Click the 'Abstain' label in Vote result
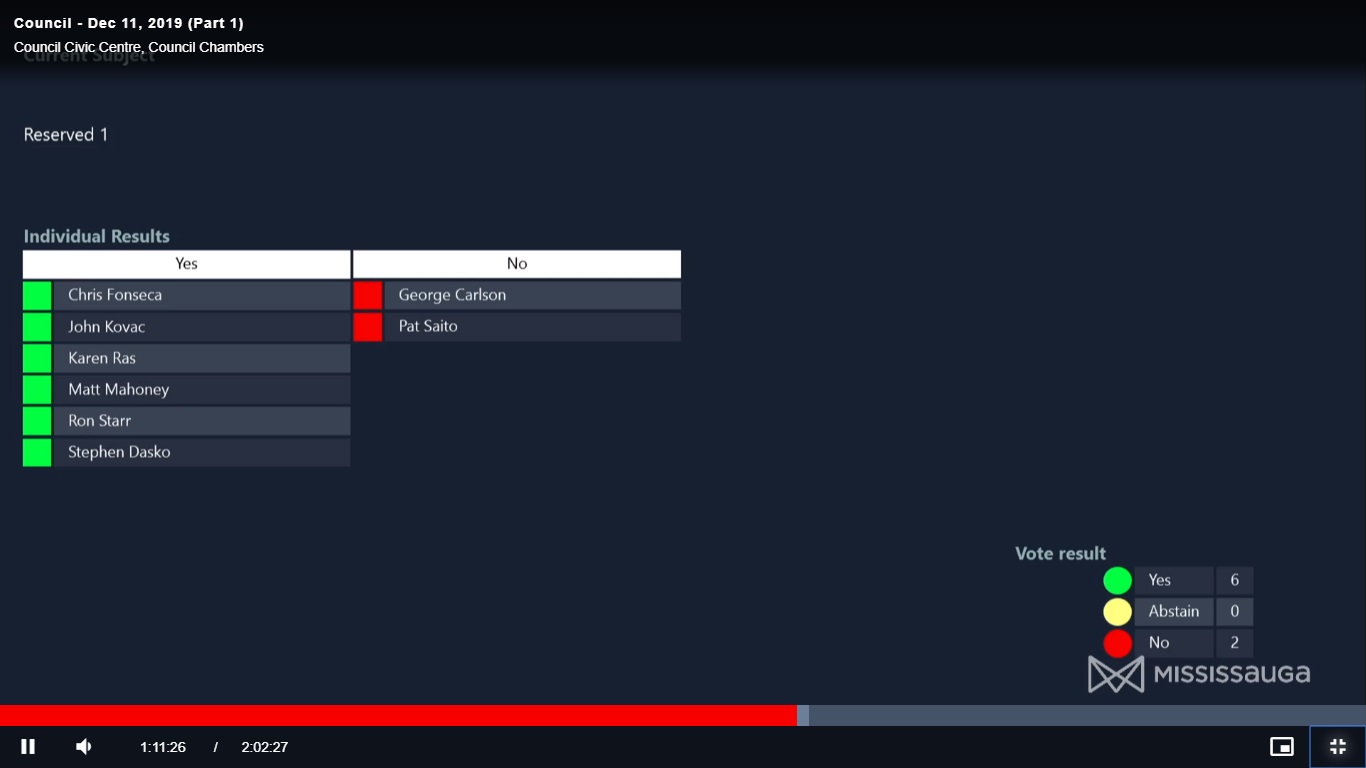This screenshot has height=768, width=1366. tap(1174, 611)
